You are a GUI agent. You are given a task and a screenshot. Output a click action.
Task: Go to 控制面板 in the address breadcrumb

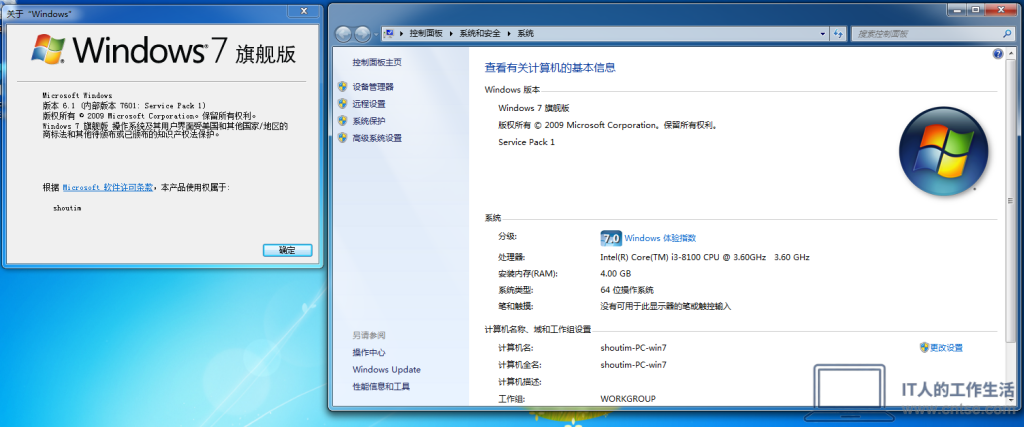coord(426,33)
